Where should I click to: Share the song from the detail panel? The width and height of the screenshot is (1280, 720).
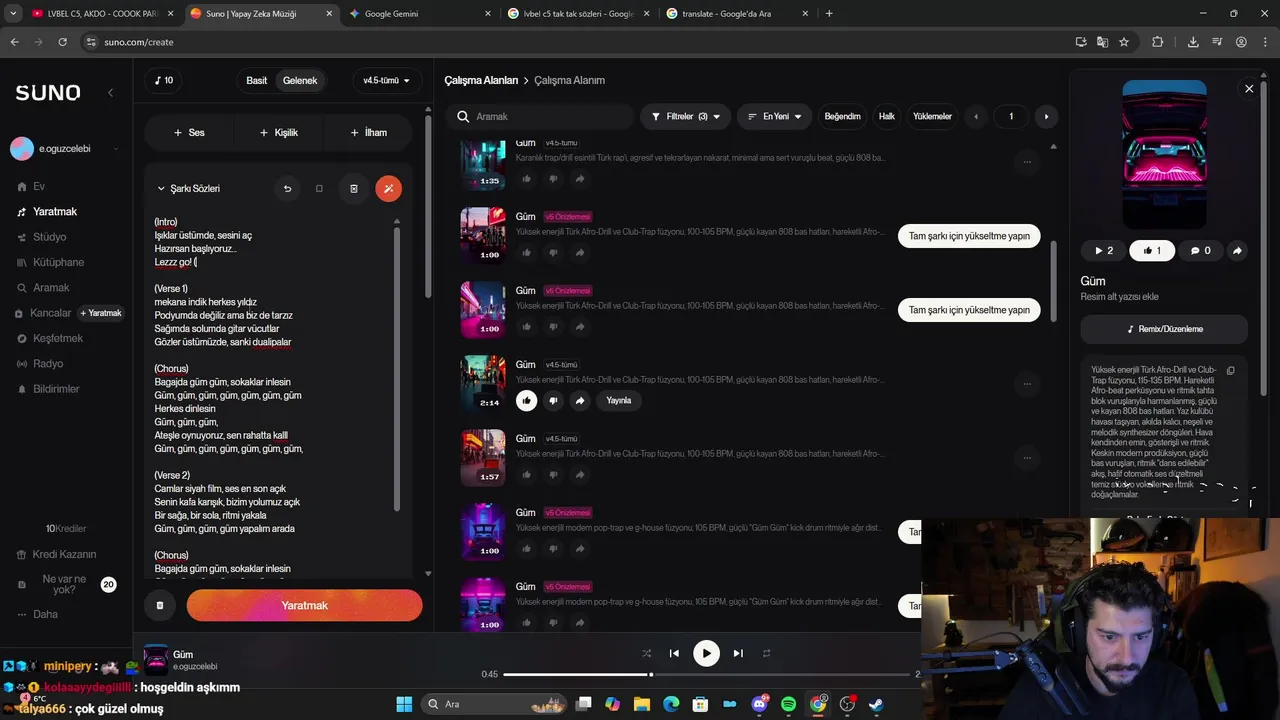pyautogui.click(x=1237, y=251)
